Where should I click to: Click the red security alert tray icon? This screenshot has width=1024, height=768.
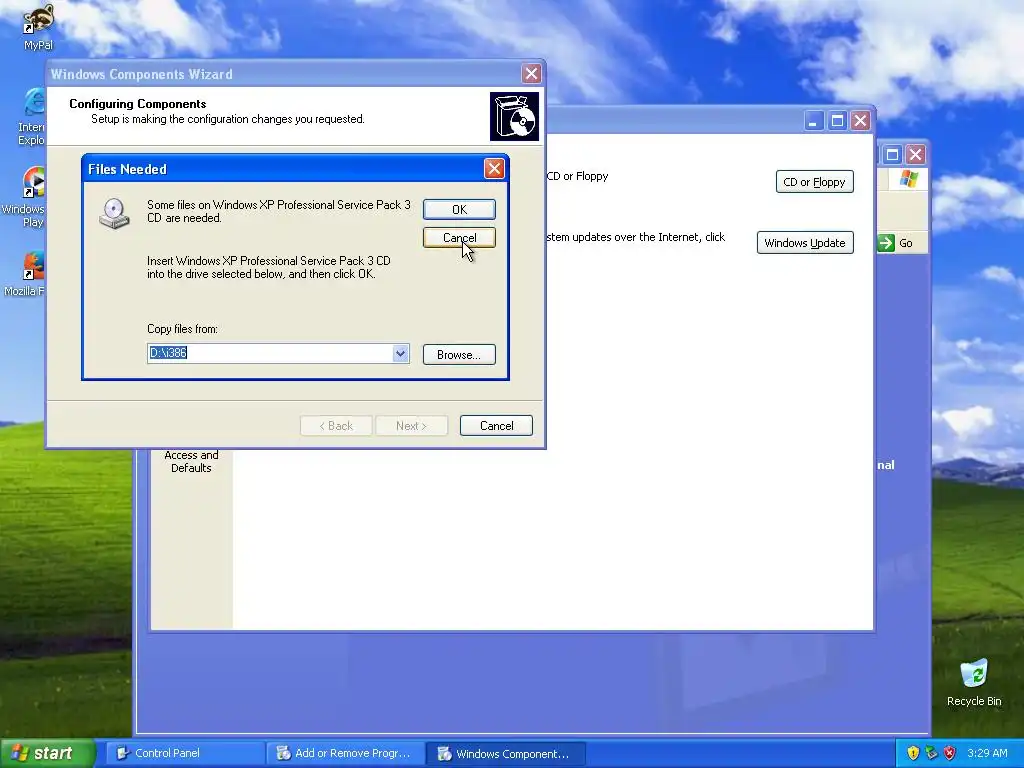click(x=950, y=753)
